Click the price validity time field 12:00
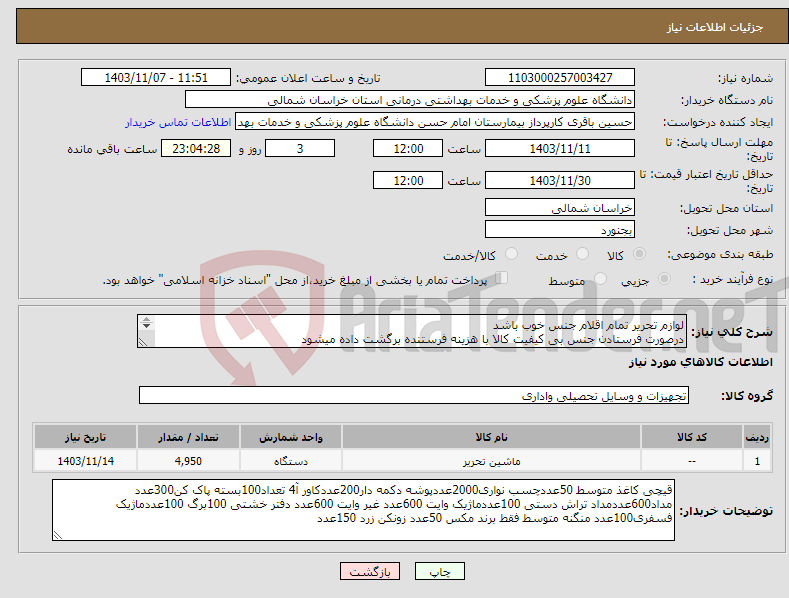 point(408,180)
